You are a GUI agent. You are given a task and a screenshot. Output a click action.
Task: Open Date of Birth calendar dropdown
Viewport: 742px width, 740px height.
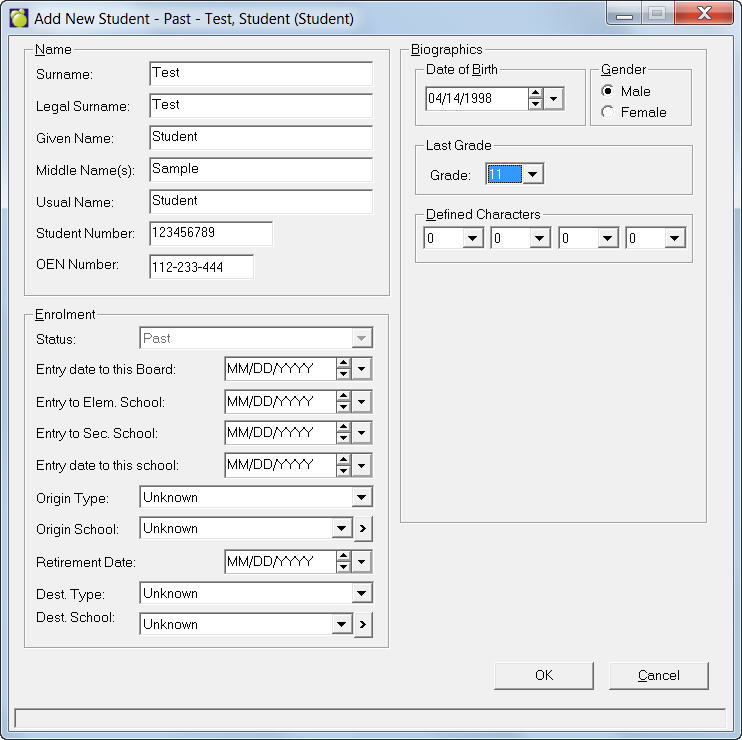pyautogui.click(x=555, y=98)
